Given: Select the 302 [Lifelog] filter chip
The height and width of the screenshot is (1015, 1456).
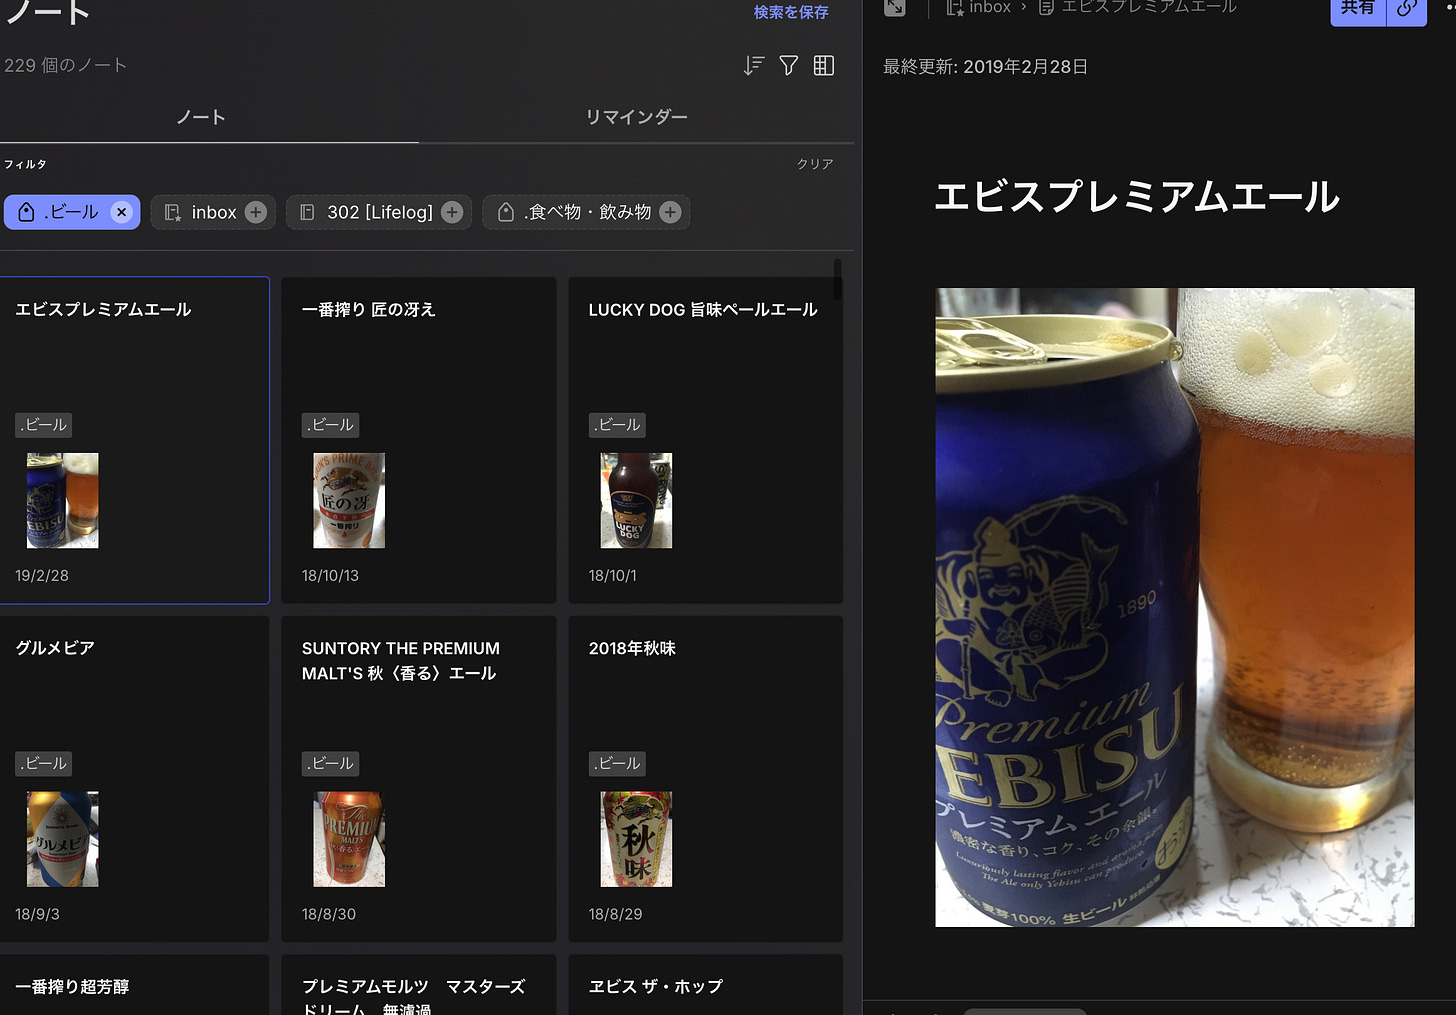Looking at the screenshot, I should point(379,212).
